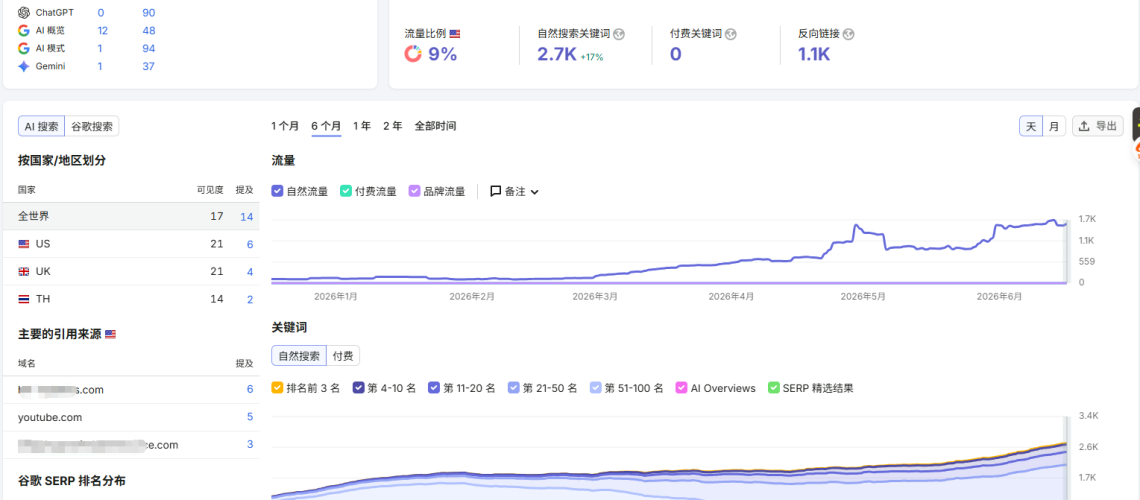The image size is (1140, 500).
Task: Click the traffic share donut icon
Action: (x=413, y=54)
